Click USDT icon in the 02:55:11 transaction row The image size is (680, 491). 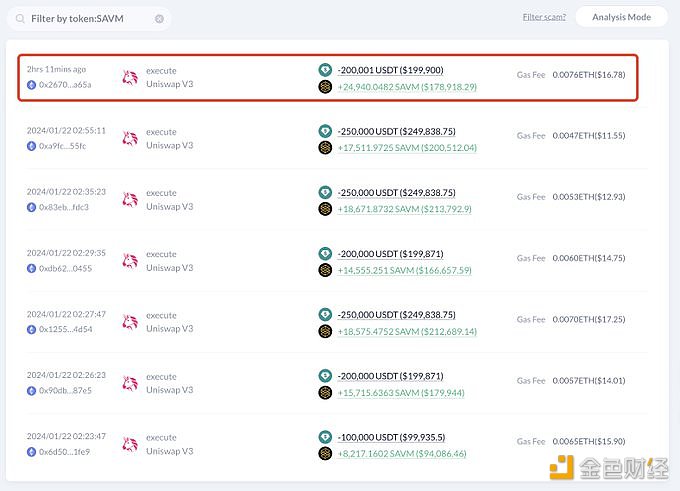tap(325, 131)
